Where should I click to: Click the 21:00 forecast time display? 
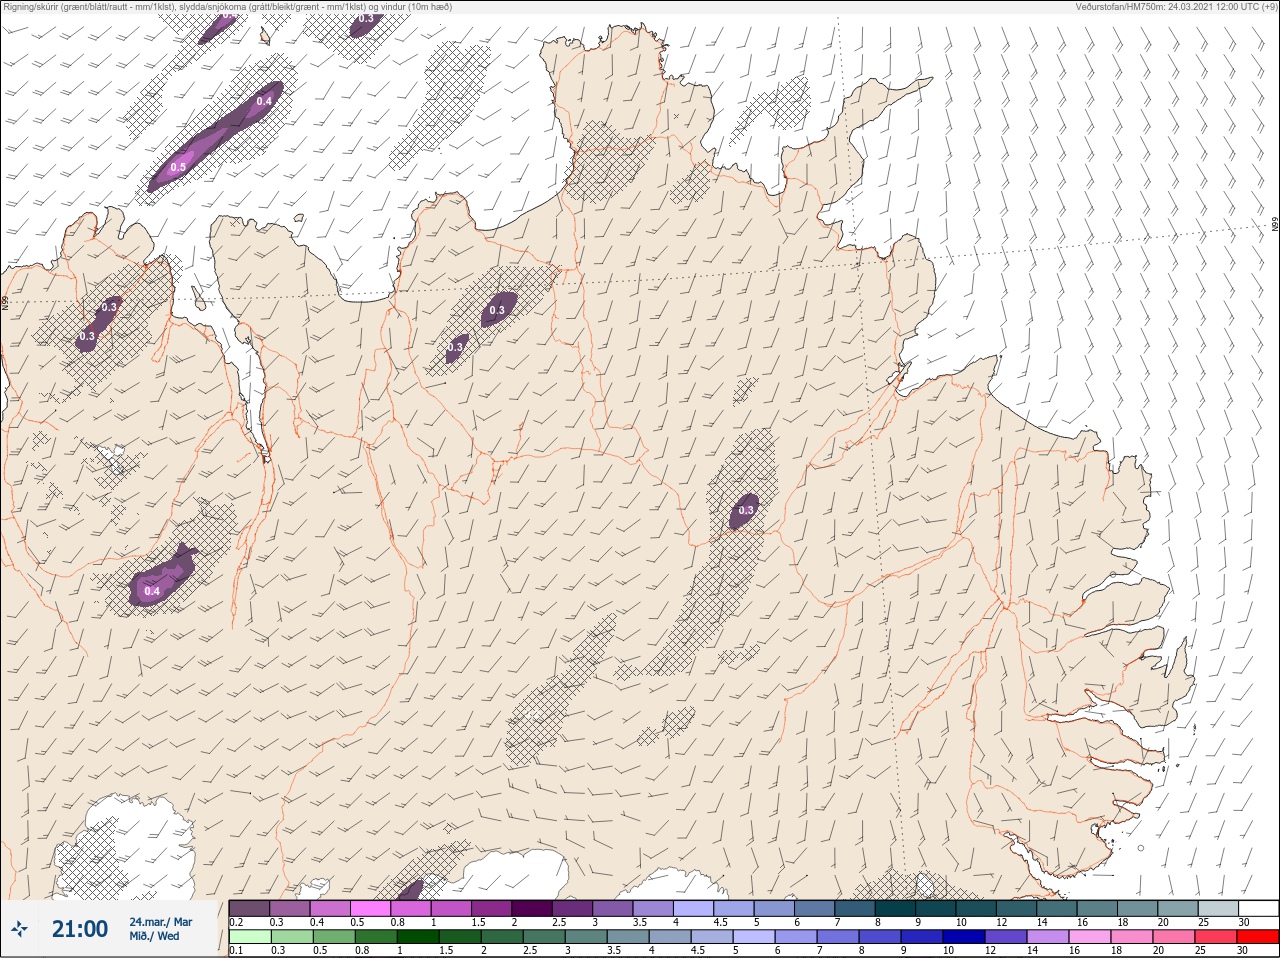tap(80, 929)
